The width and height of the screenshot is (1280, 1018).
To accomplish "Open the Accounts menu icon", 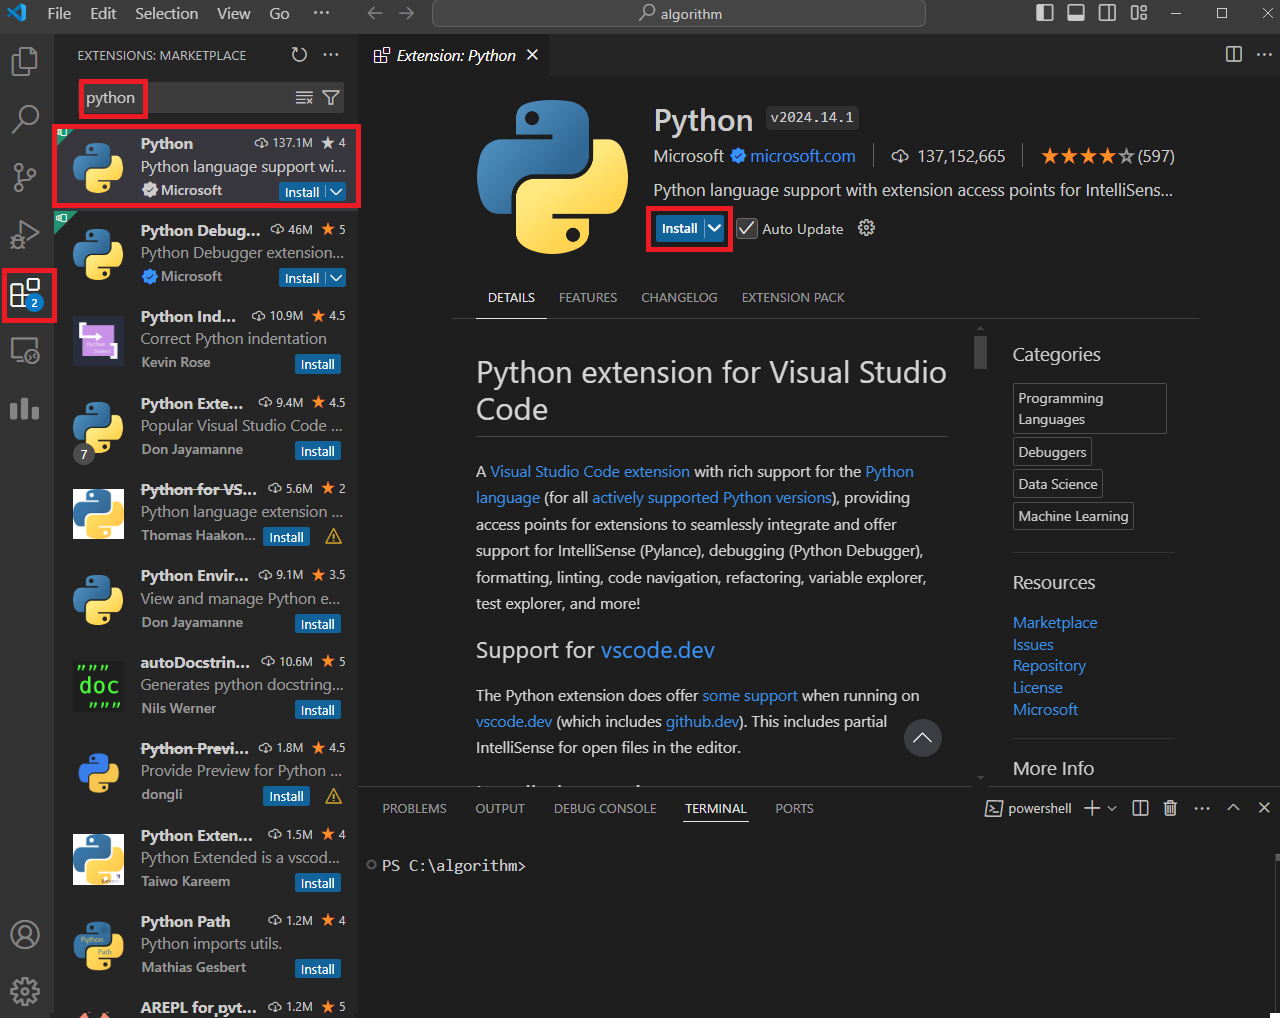I will pyautogui.click(x=25, y=934).
